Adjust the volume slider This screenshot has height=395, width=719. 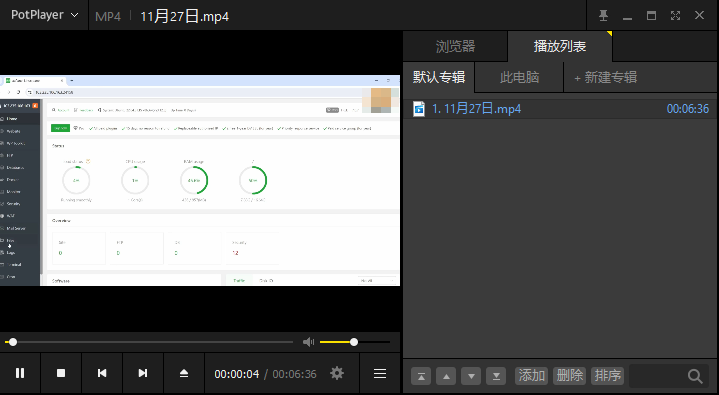pos(354,342)
